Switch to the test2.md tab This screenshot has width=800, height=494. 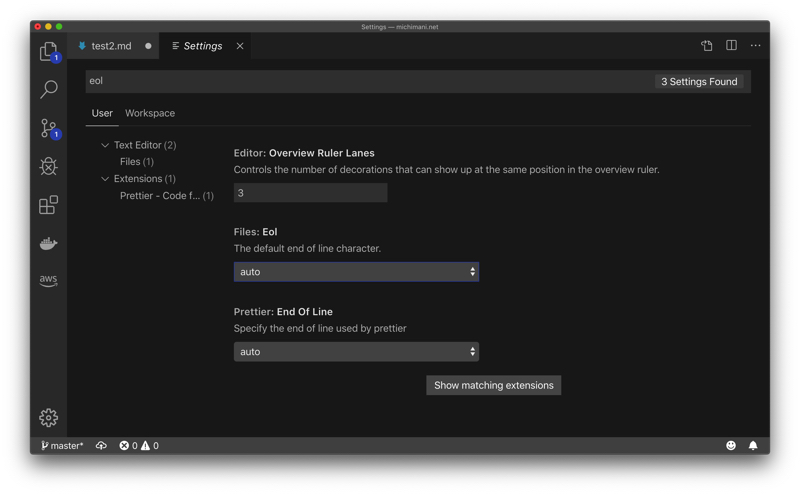[x=113, y=46]
